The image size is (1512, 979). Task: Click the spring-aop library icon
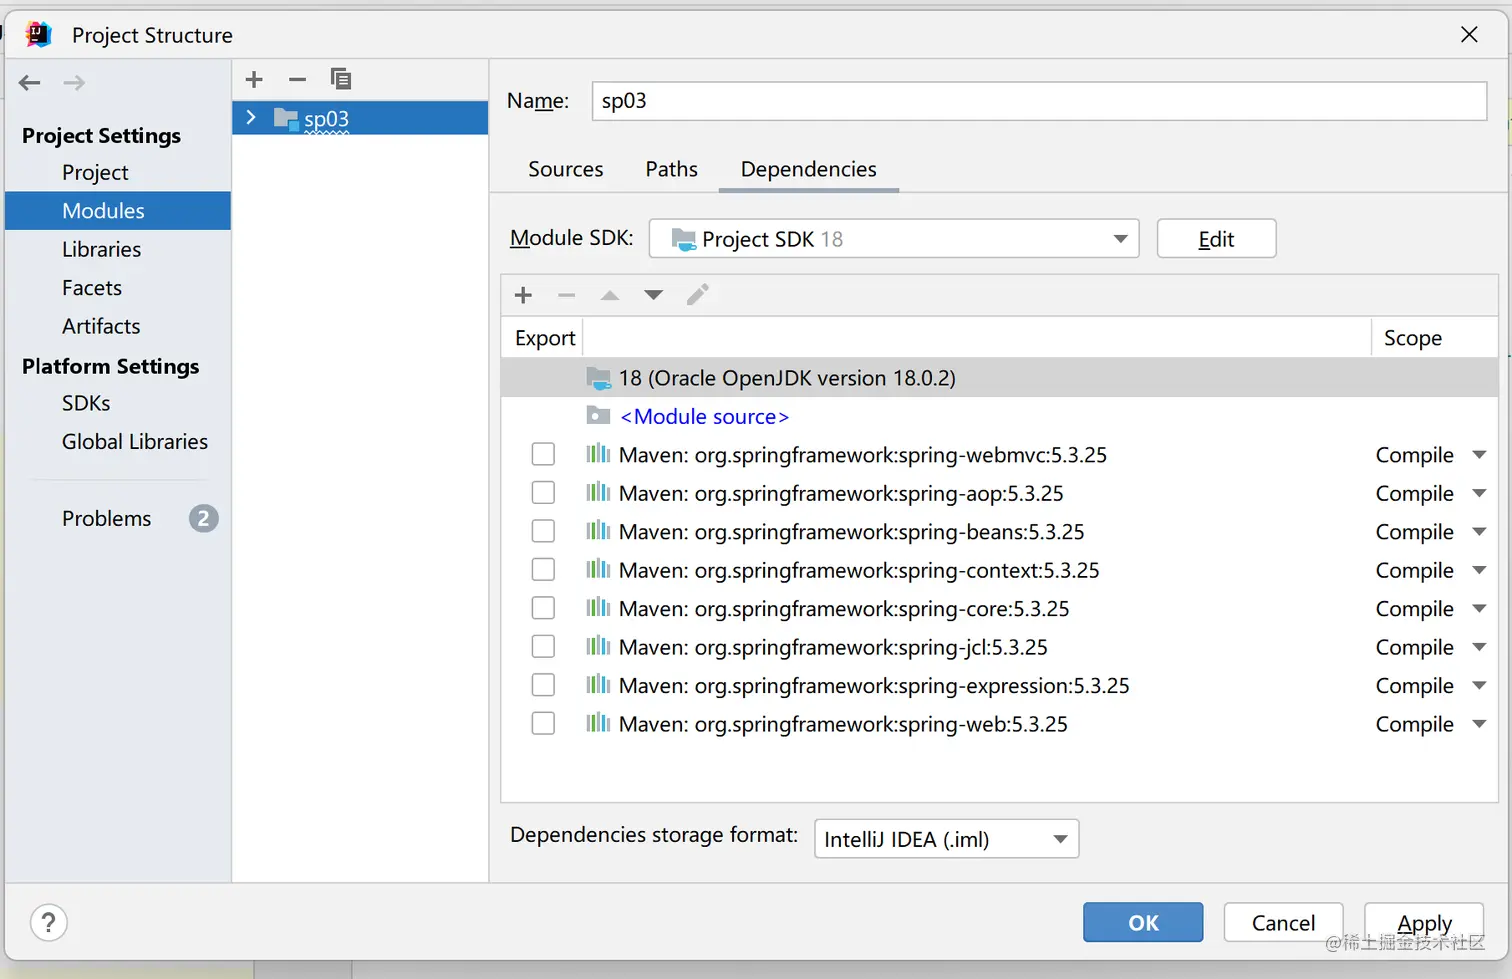click(x=598, y=492)
